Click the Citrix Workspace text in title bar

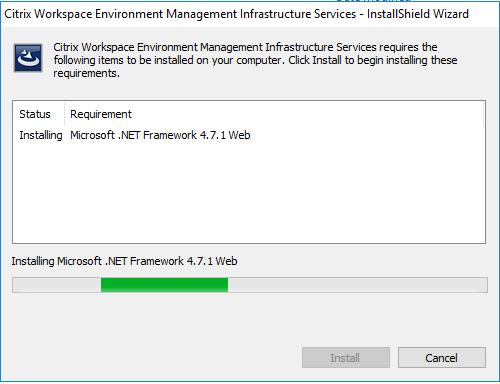click(x=48, y=14)
